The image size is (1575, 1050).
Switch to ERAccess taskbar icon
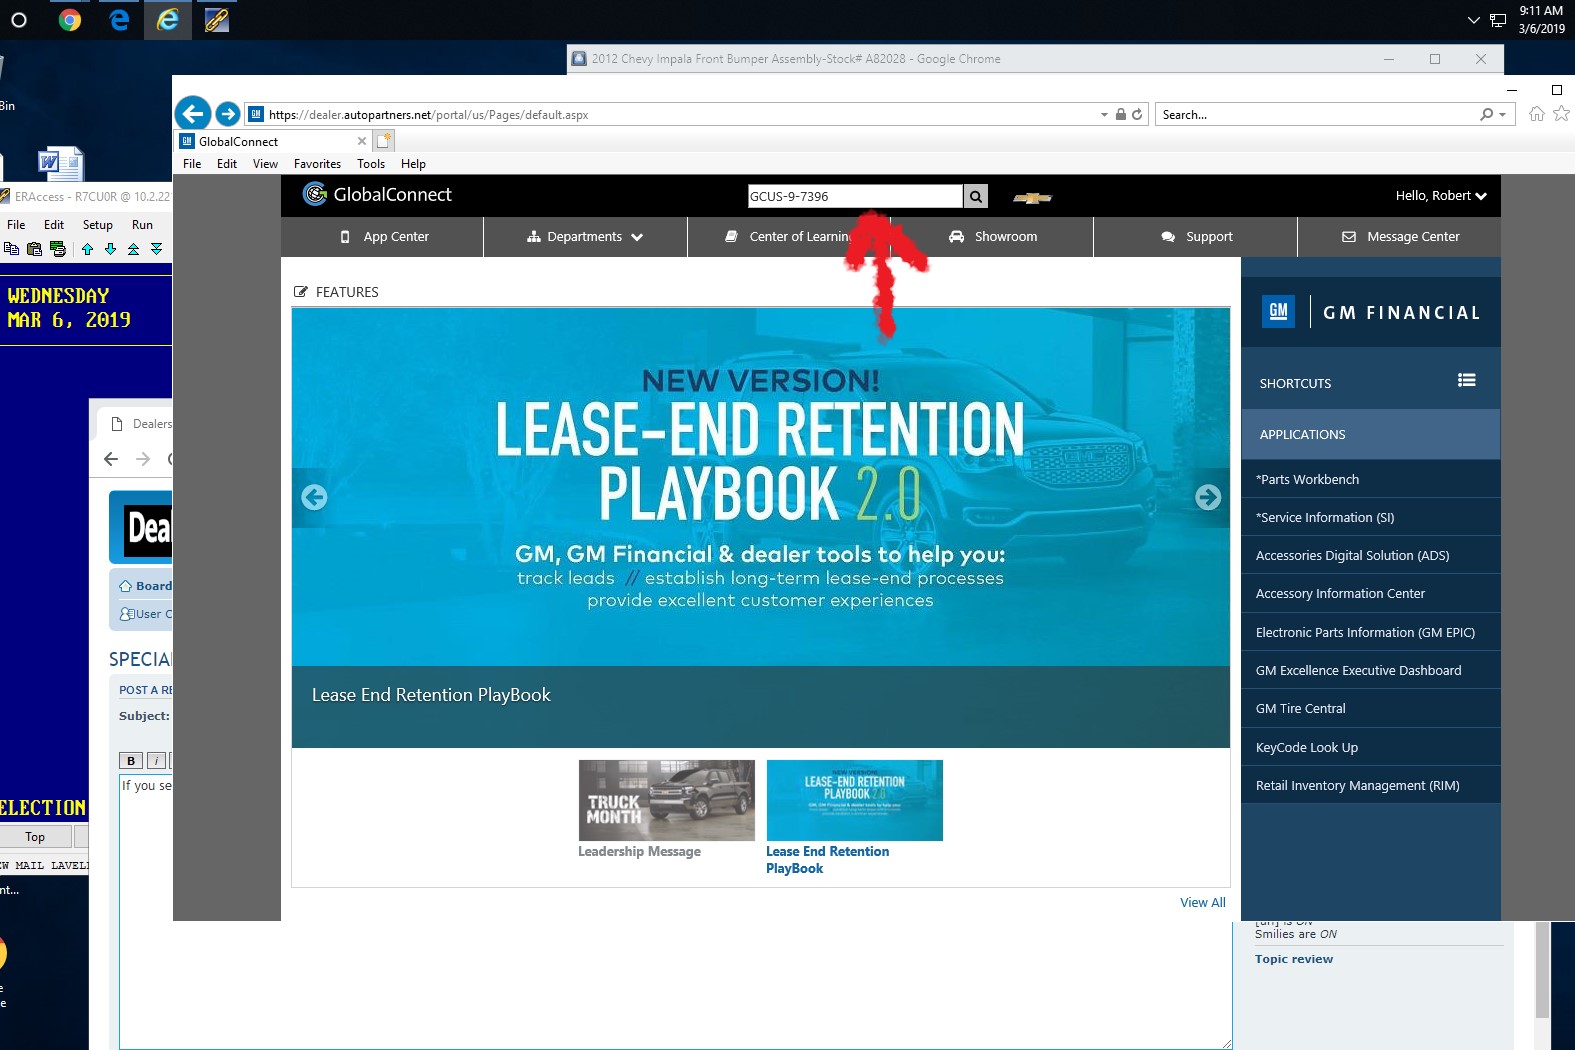(217, 20)
